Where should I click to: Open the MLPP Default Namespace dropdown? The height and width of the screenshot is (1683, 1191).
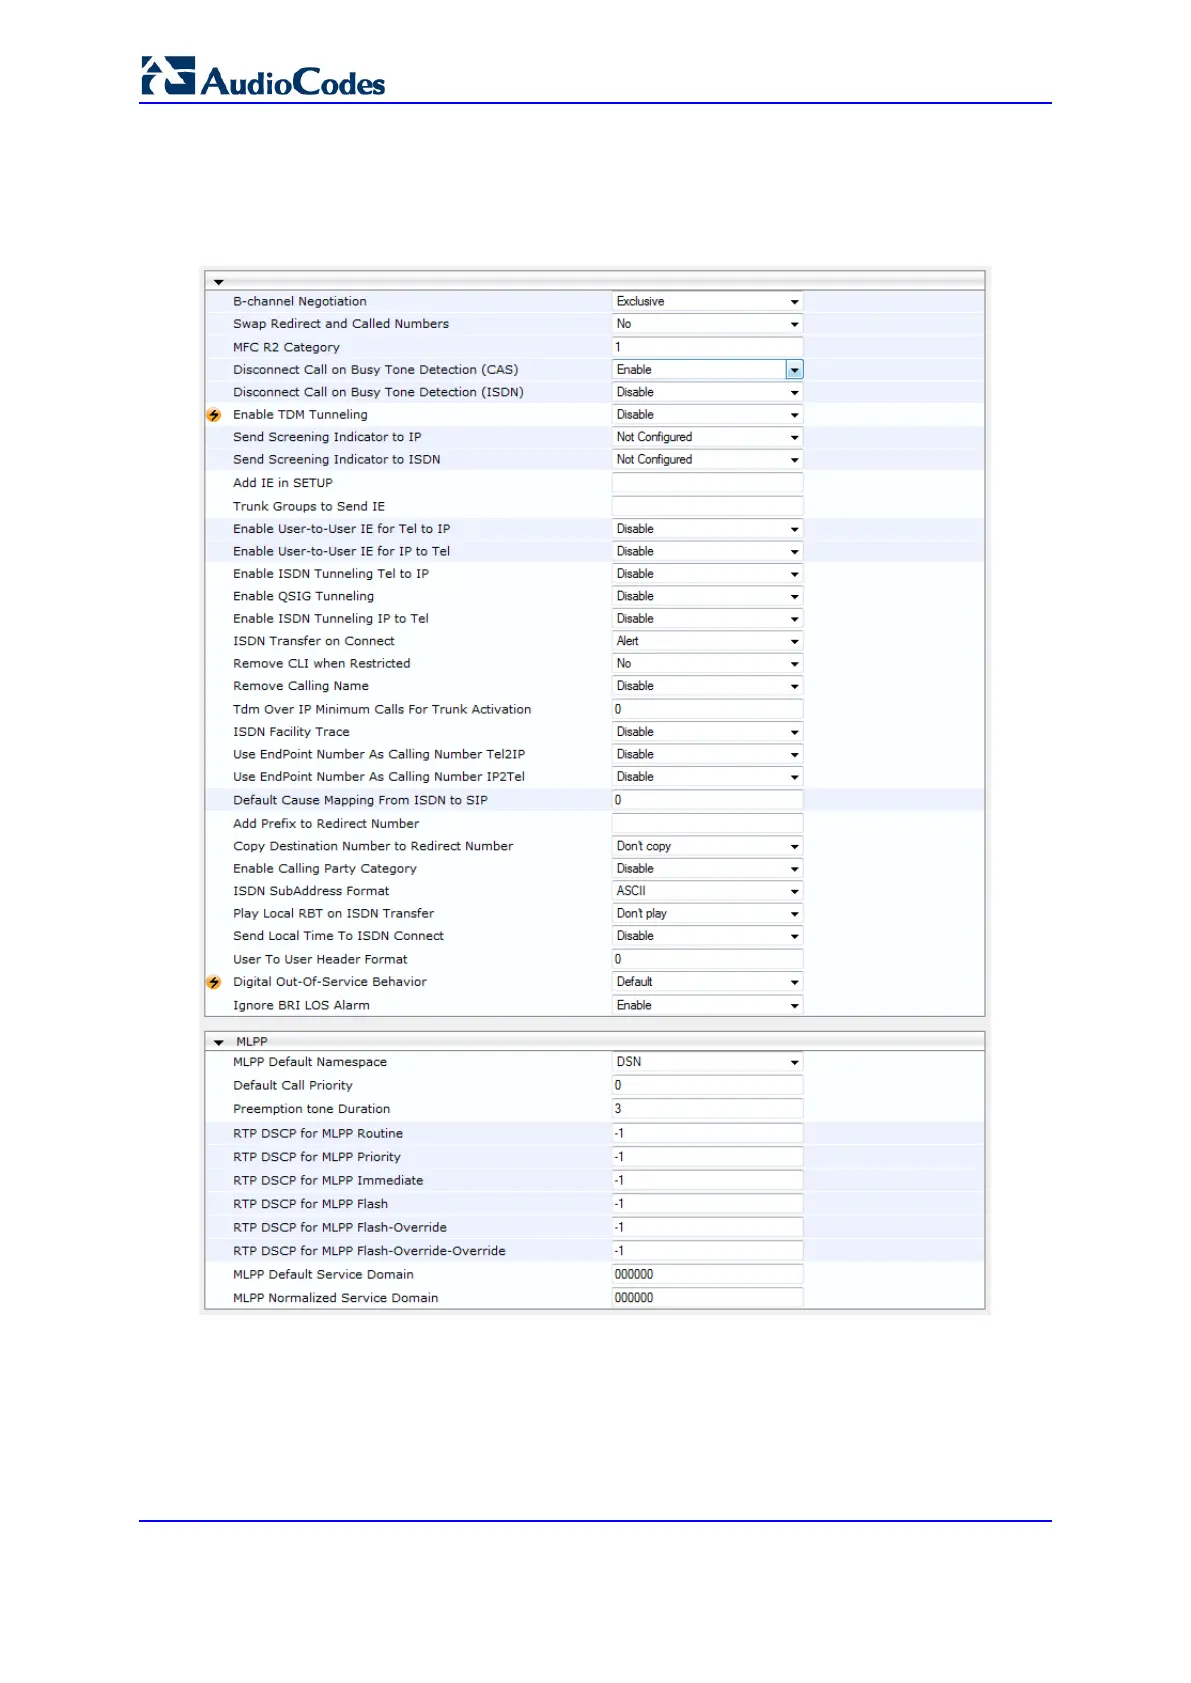tap(707, 1062)
